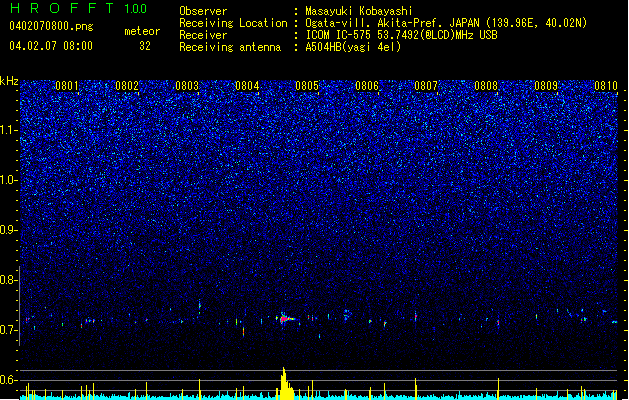Click the 0808 time marker
629x400 pixels.
(486, 86)
